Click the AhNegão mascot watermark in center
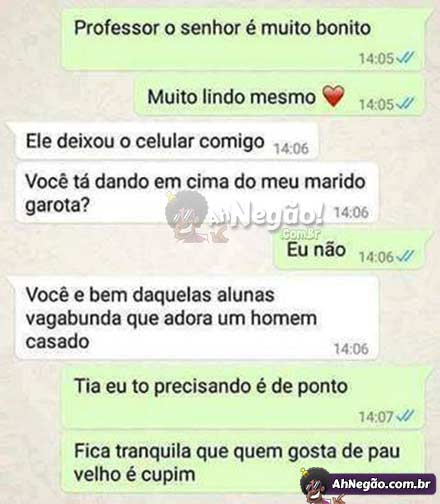Screen dimensions: 440x504 point(188,216)
